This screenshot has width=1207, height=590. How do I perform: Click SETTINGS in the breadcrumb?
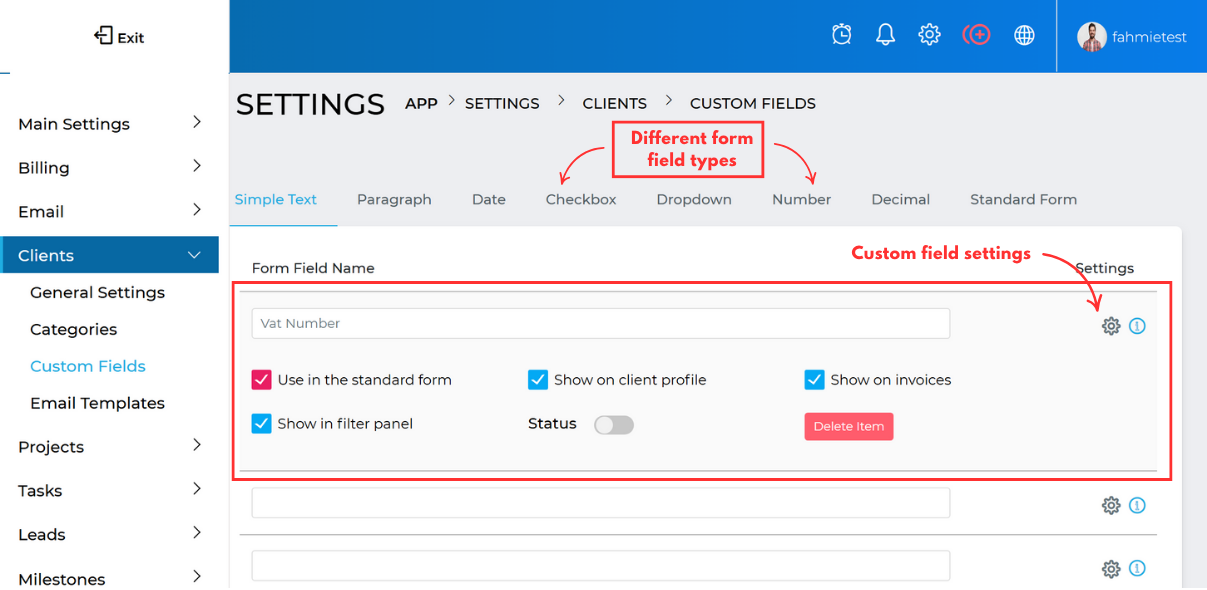(x=502, y=103)
